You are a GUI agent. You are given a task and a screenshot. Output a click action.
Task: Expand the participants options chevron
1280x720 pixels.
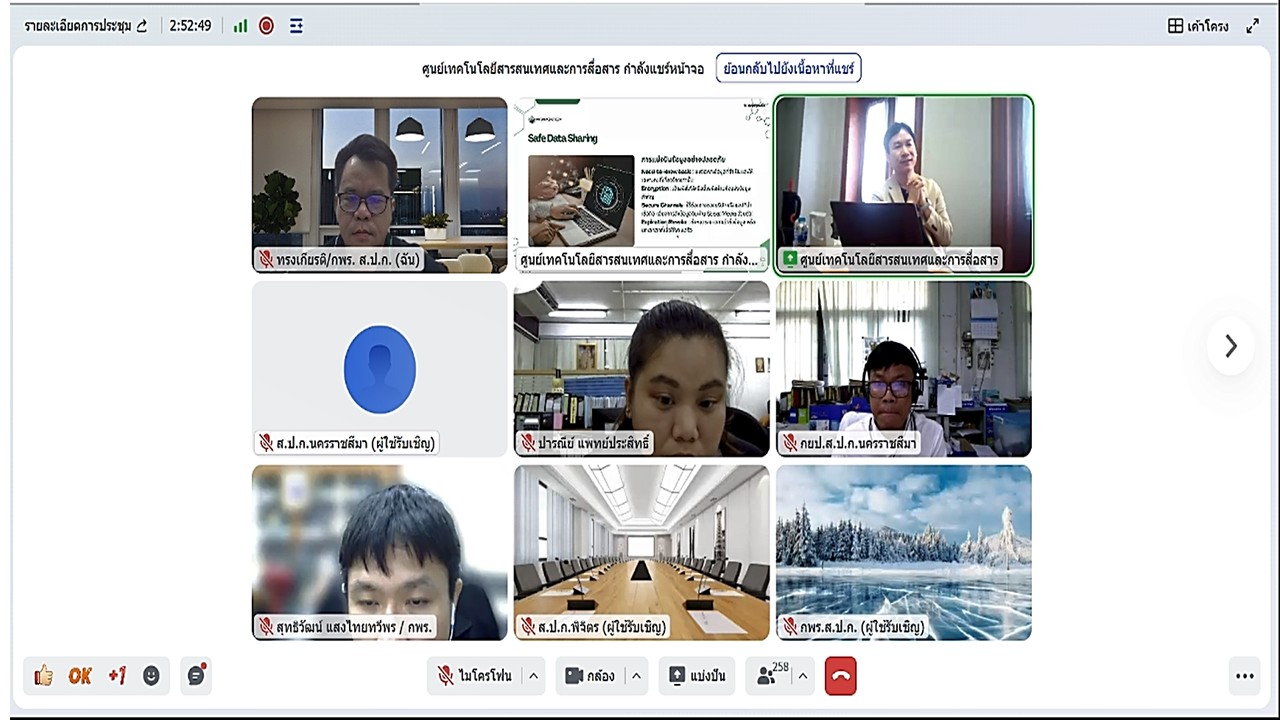coord(804,676)
